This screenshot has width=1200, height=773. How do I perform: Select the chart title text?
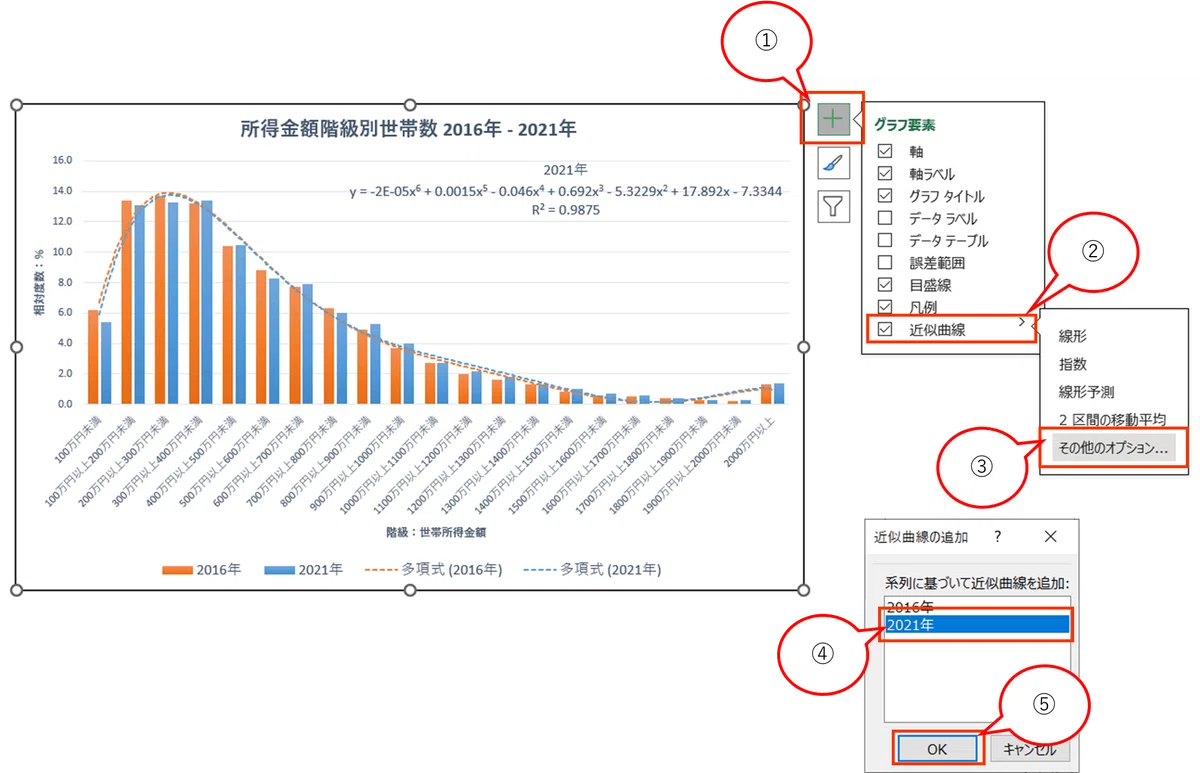click(x=409, y=129)
